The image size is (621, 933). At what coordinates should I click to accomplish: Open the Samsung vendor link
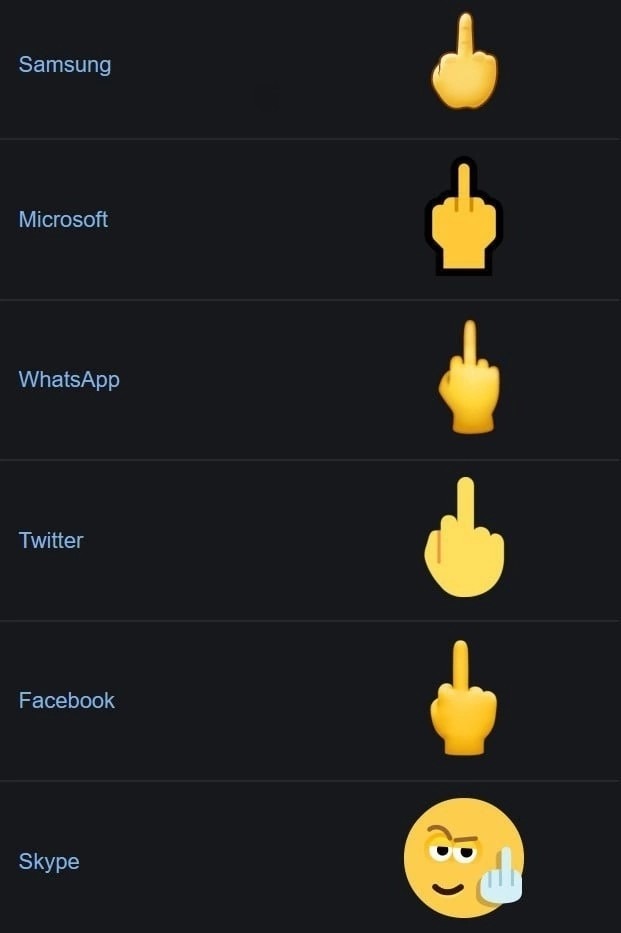click(x=65, y=64)
